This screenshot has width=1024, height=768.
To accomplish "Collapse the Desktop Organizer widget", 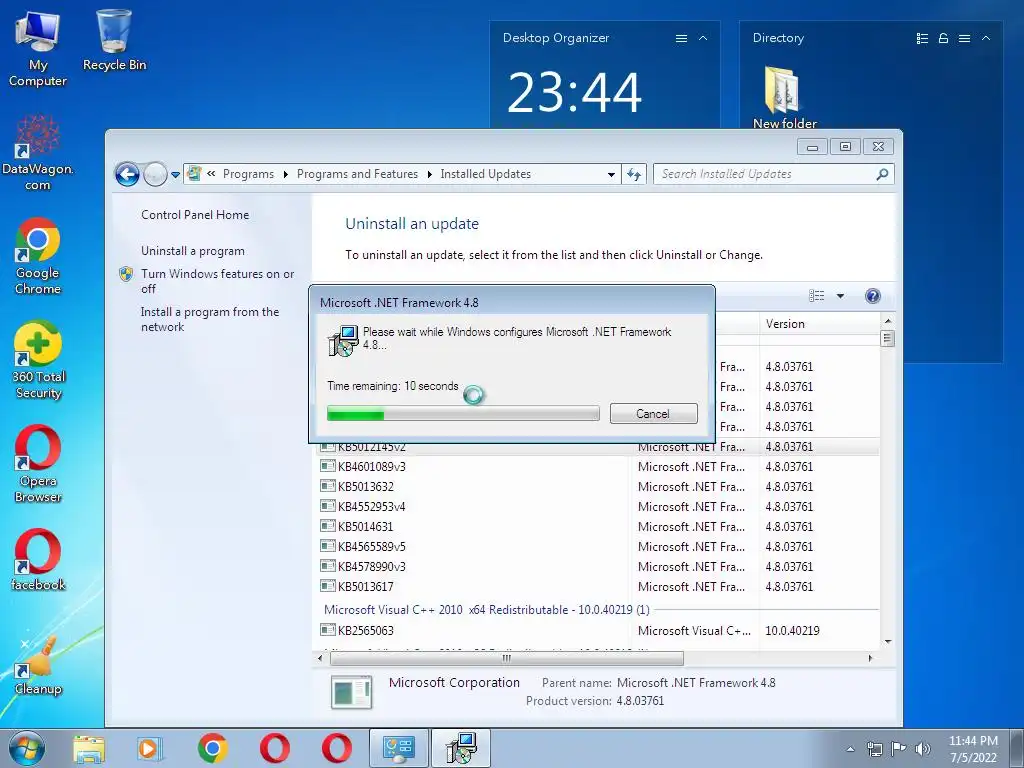I will (703, 39).
